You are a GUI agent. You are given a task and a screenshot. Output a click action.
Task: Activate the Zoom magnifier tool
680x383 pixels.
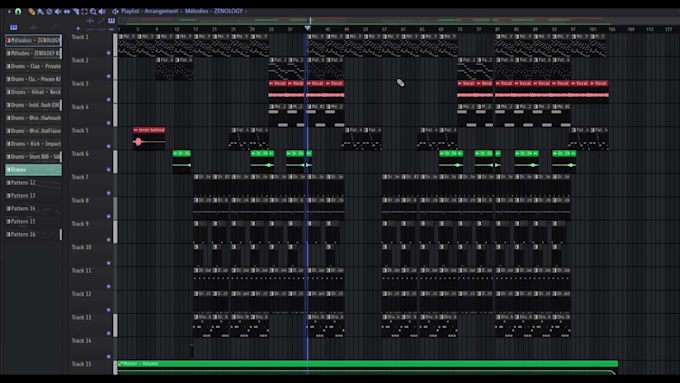(93, 12)
